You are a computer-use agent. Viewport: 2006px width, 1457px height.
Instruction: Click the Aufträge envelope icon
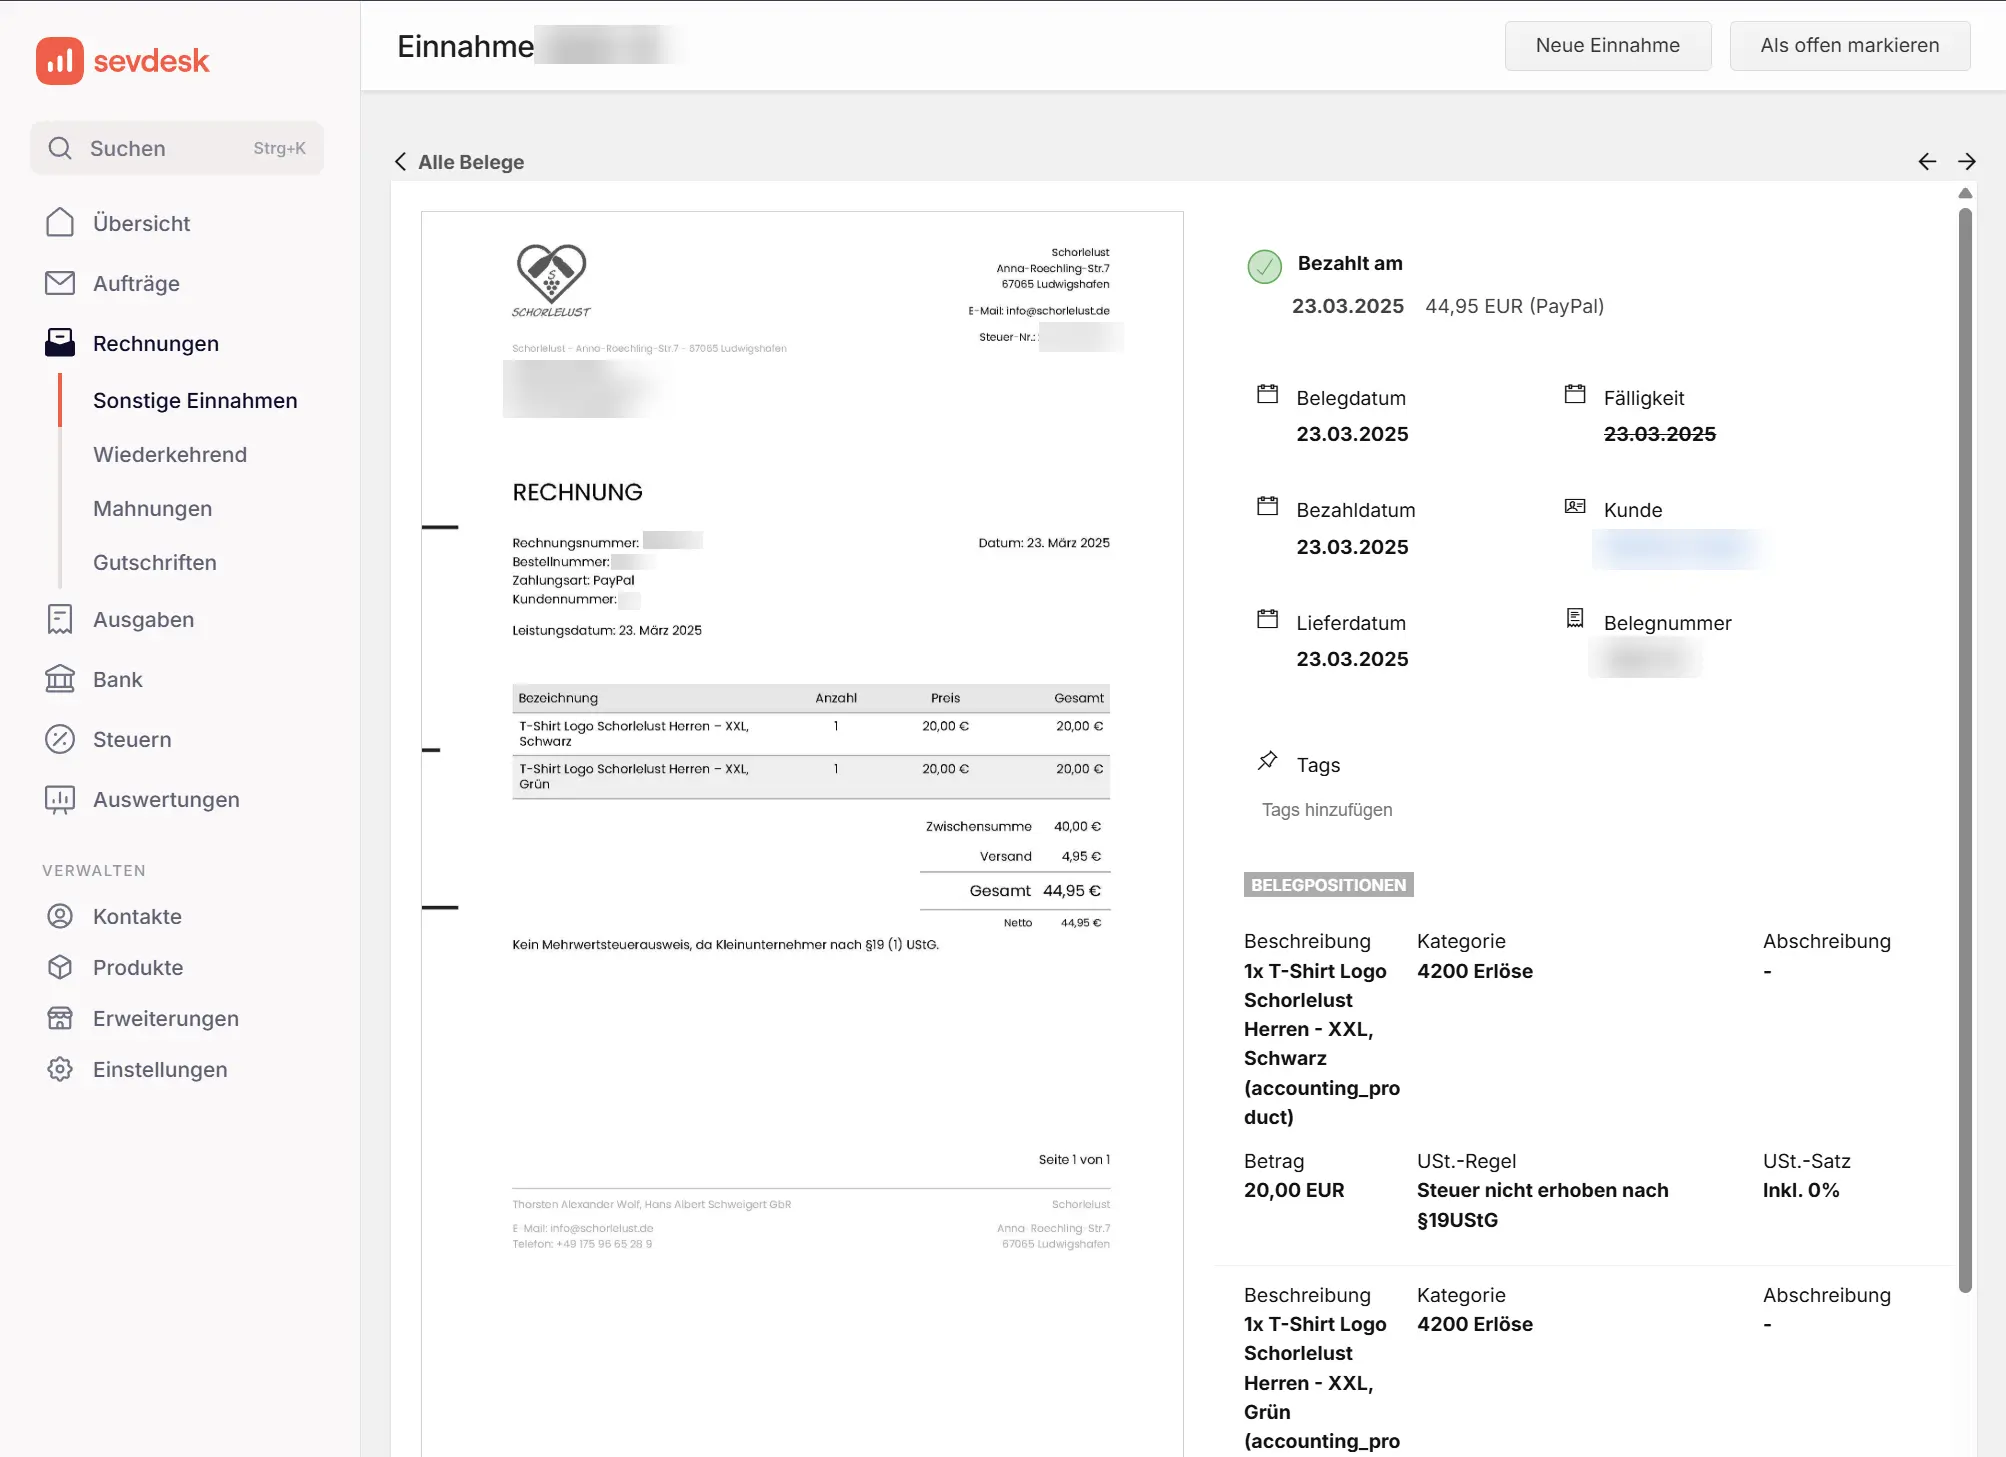tap(60, 283)
